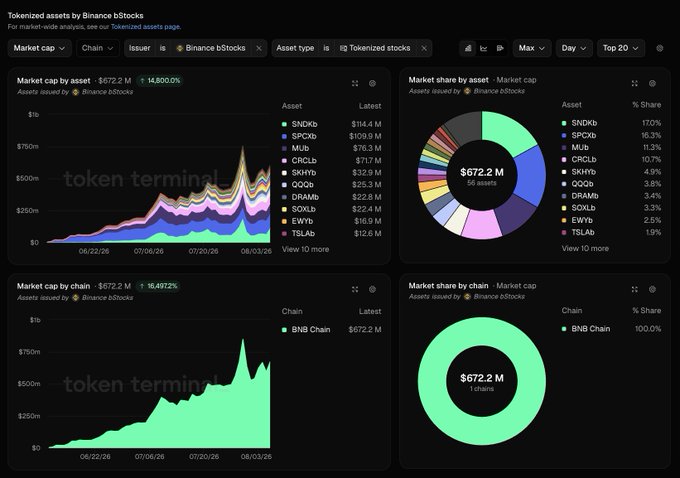
Task: Click View 10 more in Market cap by asset legend
Action: click(x=305, y=249)
